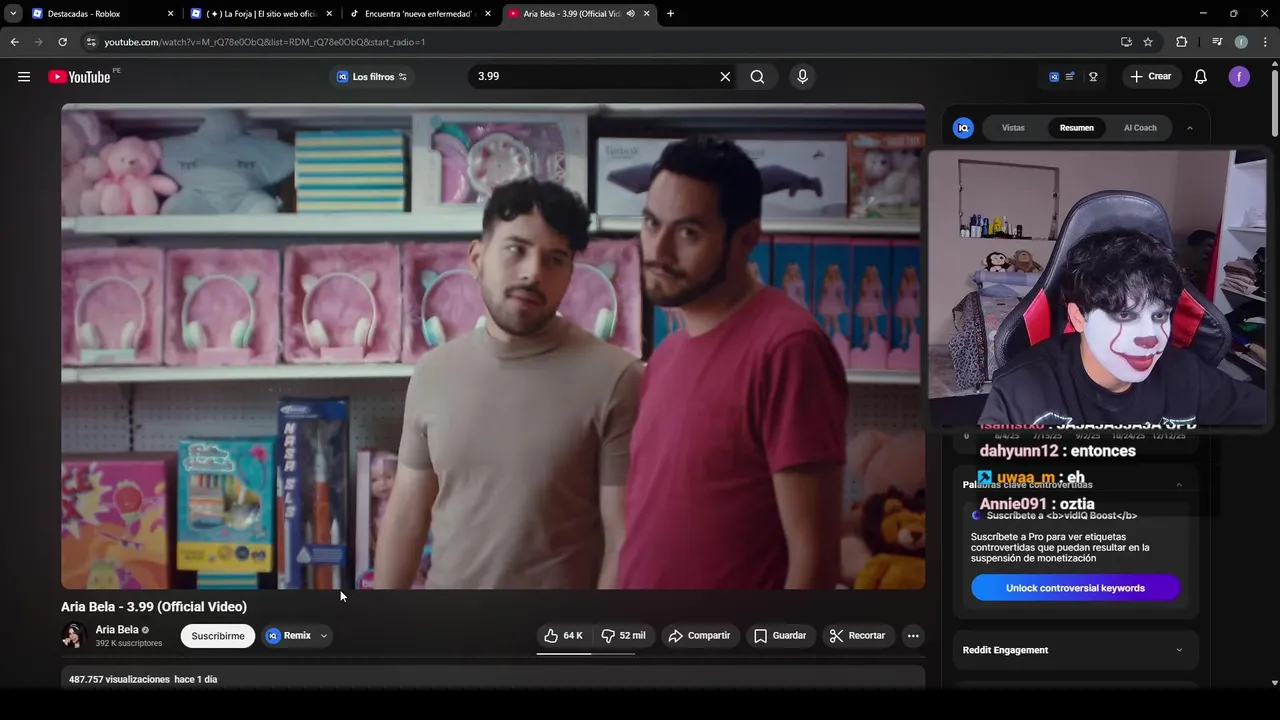This screenshot has height=720, width=1280.
Task: Collapse the 'Palabras clave controvertidas' section
Action: (1179, 484)
